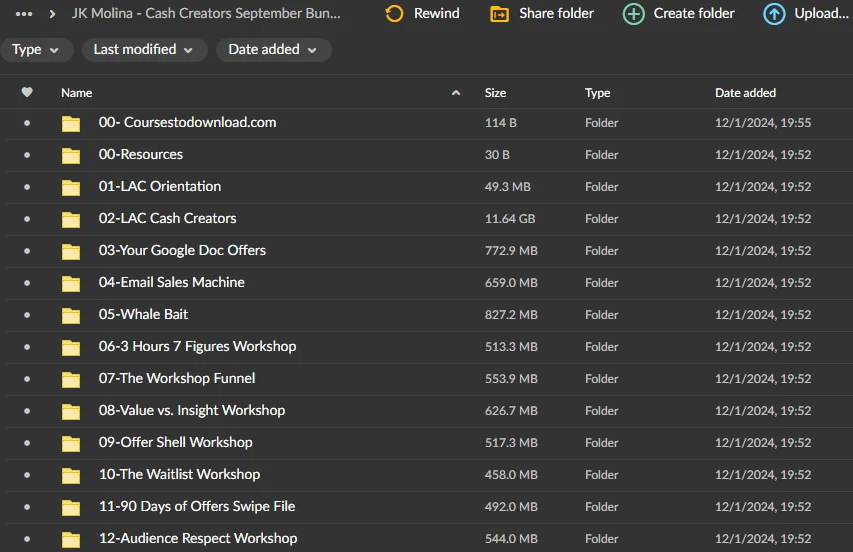
Task: Sort by the Name column header
Action: pos(77,93)
